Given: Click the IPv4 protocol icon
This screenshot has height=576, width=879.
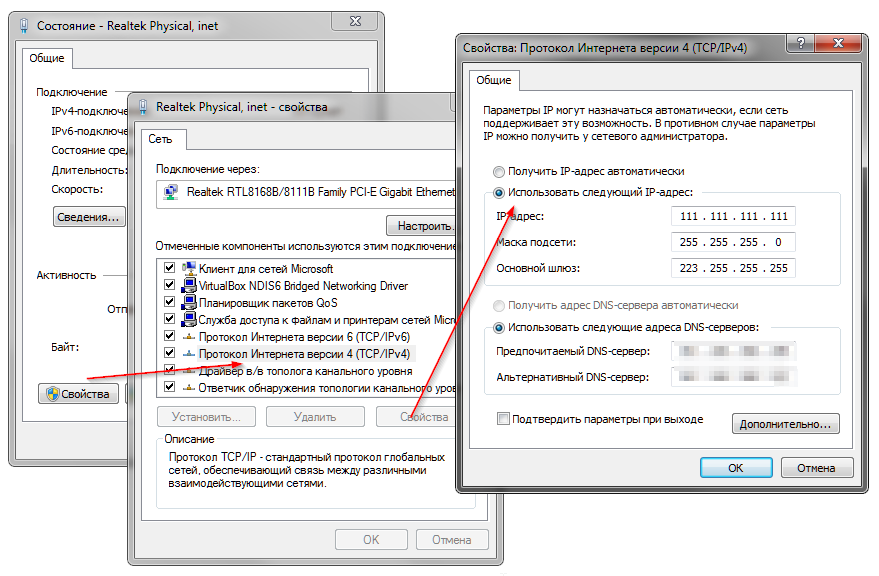Looking at the screenshot, I should pyautogui.click(x=189, y=353).
